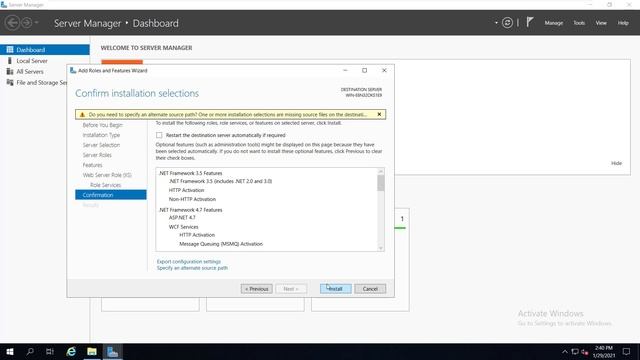Dismiss the alternate source path warning
Image resolution: width=640 pixels, height=360 pixels.
click(379, 114)
